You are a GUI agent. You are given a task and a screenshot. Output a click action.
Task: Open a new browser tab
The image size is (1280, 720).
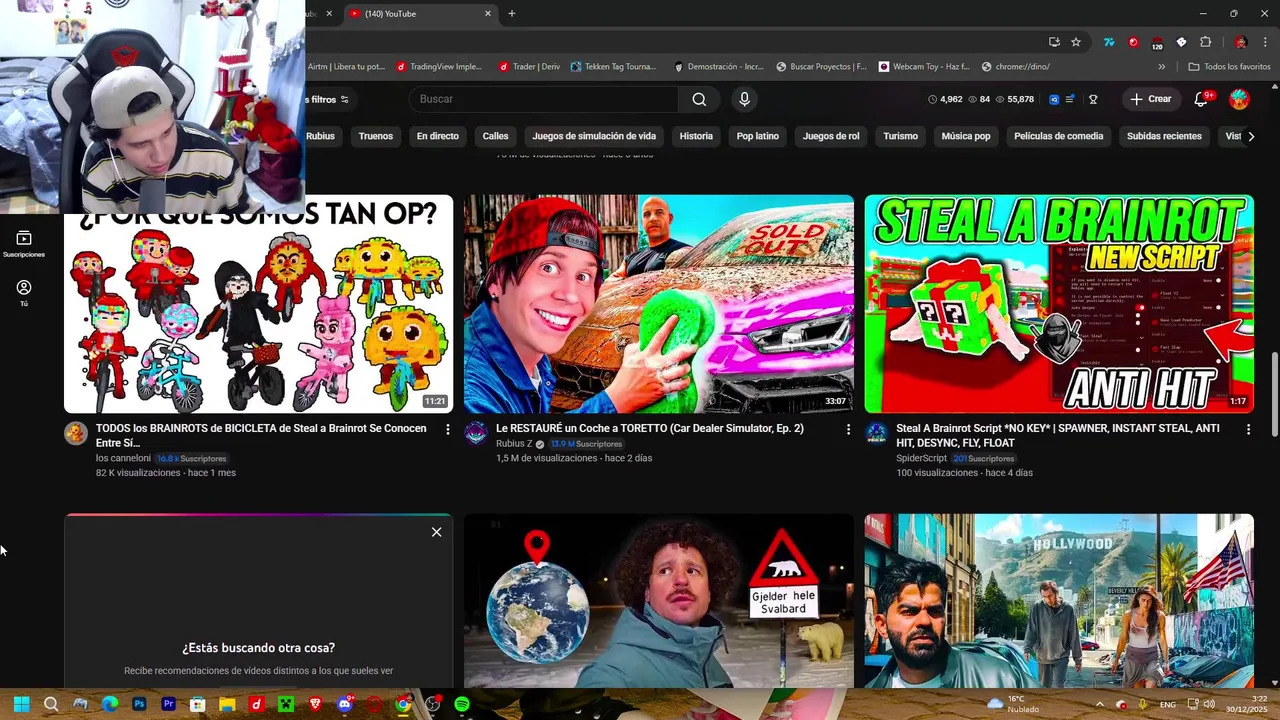click(x=512, y=14)
